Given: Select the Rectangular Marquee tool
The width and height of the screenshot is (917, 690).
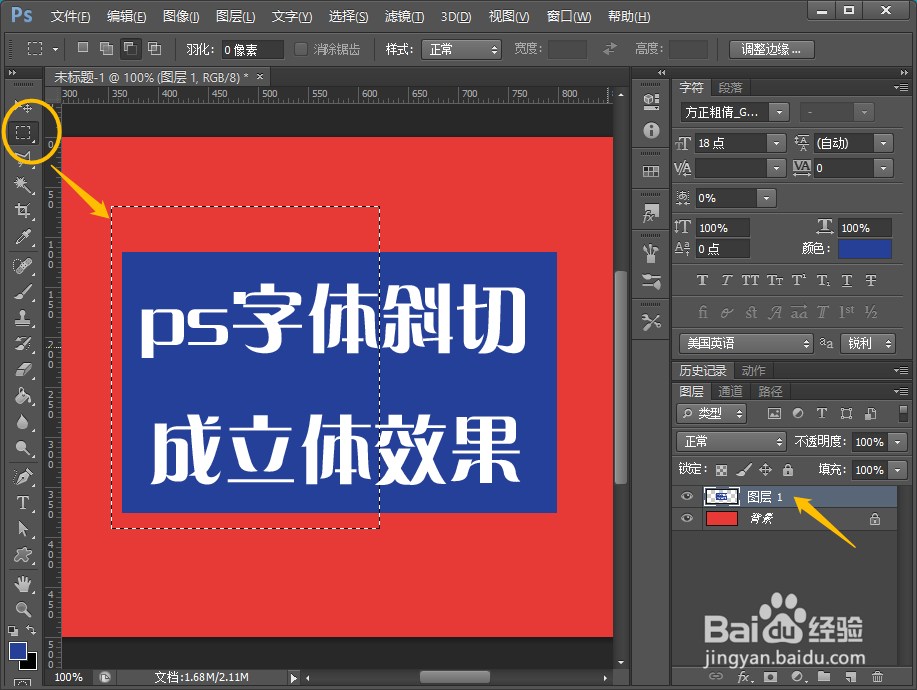Looking at the screenshot, I should [x=22, y=131].
